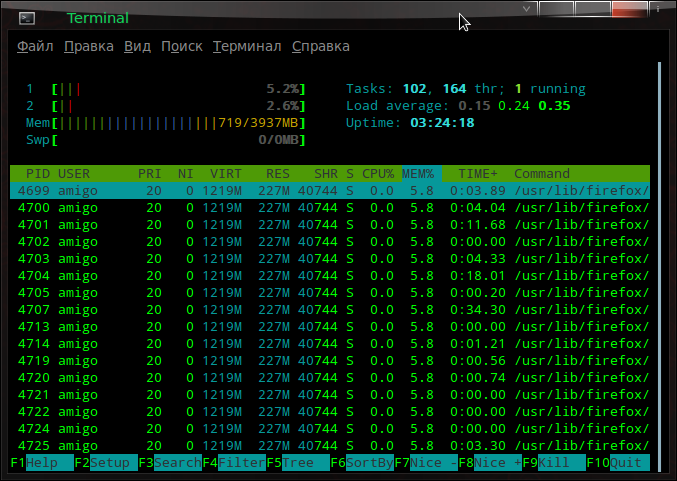Select process row with PID 4700

click(x=330, y=208)
